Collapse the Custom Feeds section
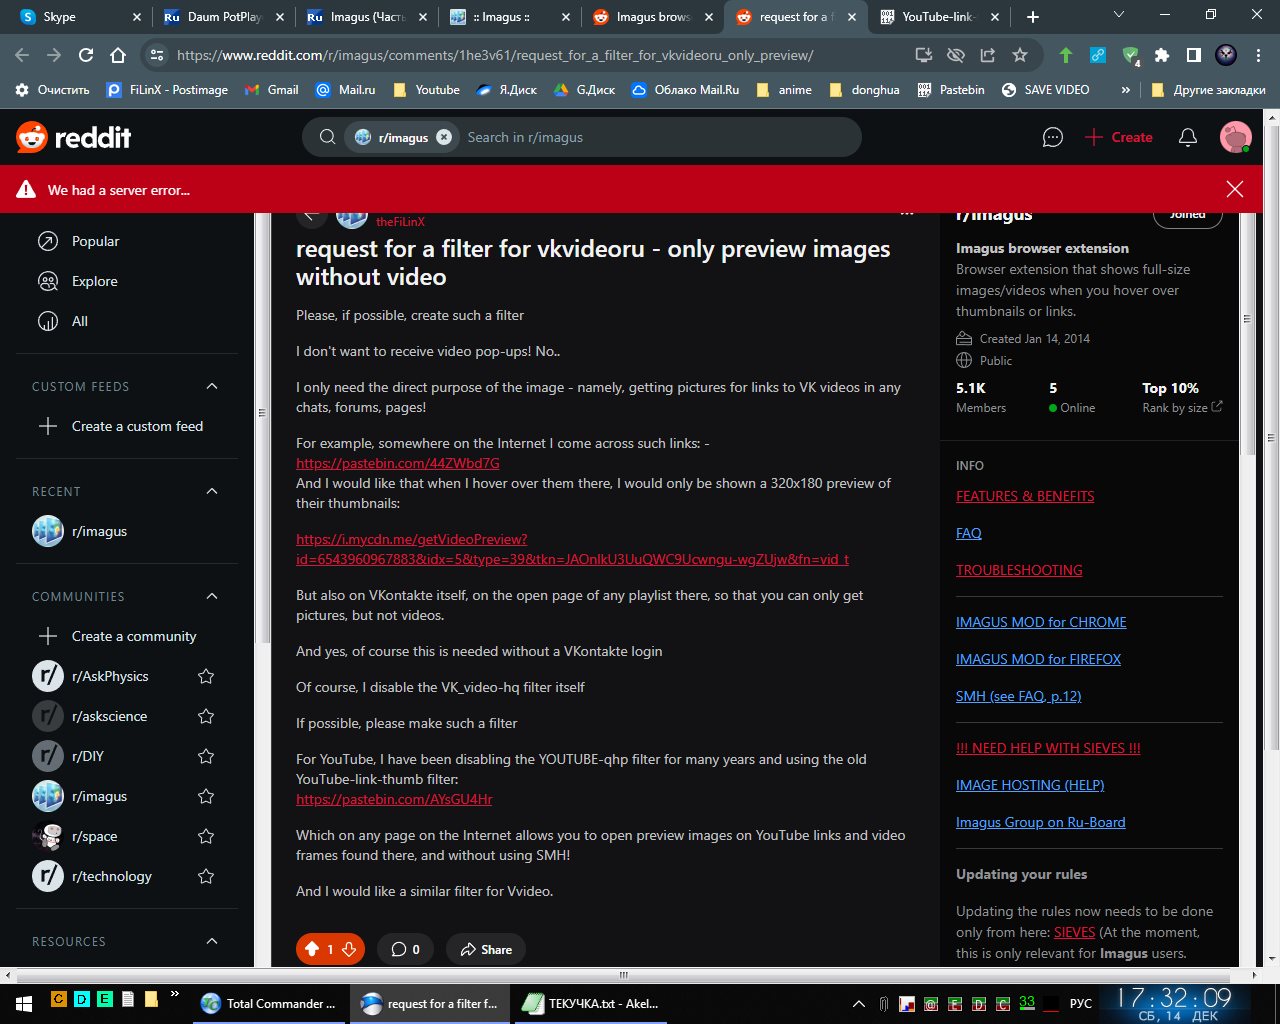The image size is (1280, 1024). (x=211, y=386)
